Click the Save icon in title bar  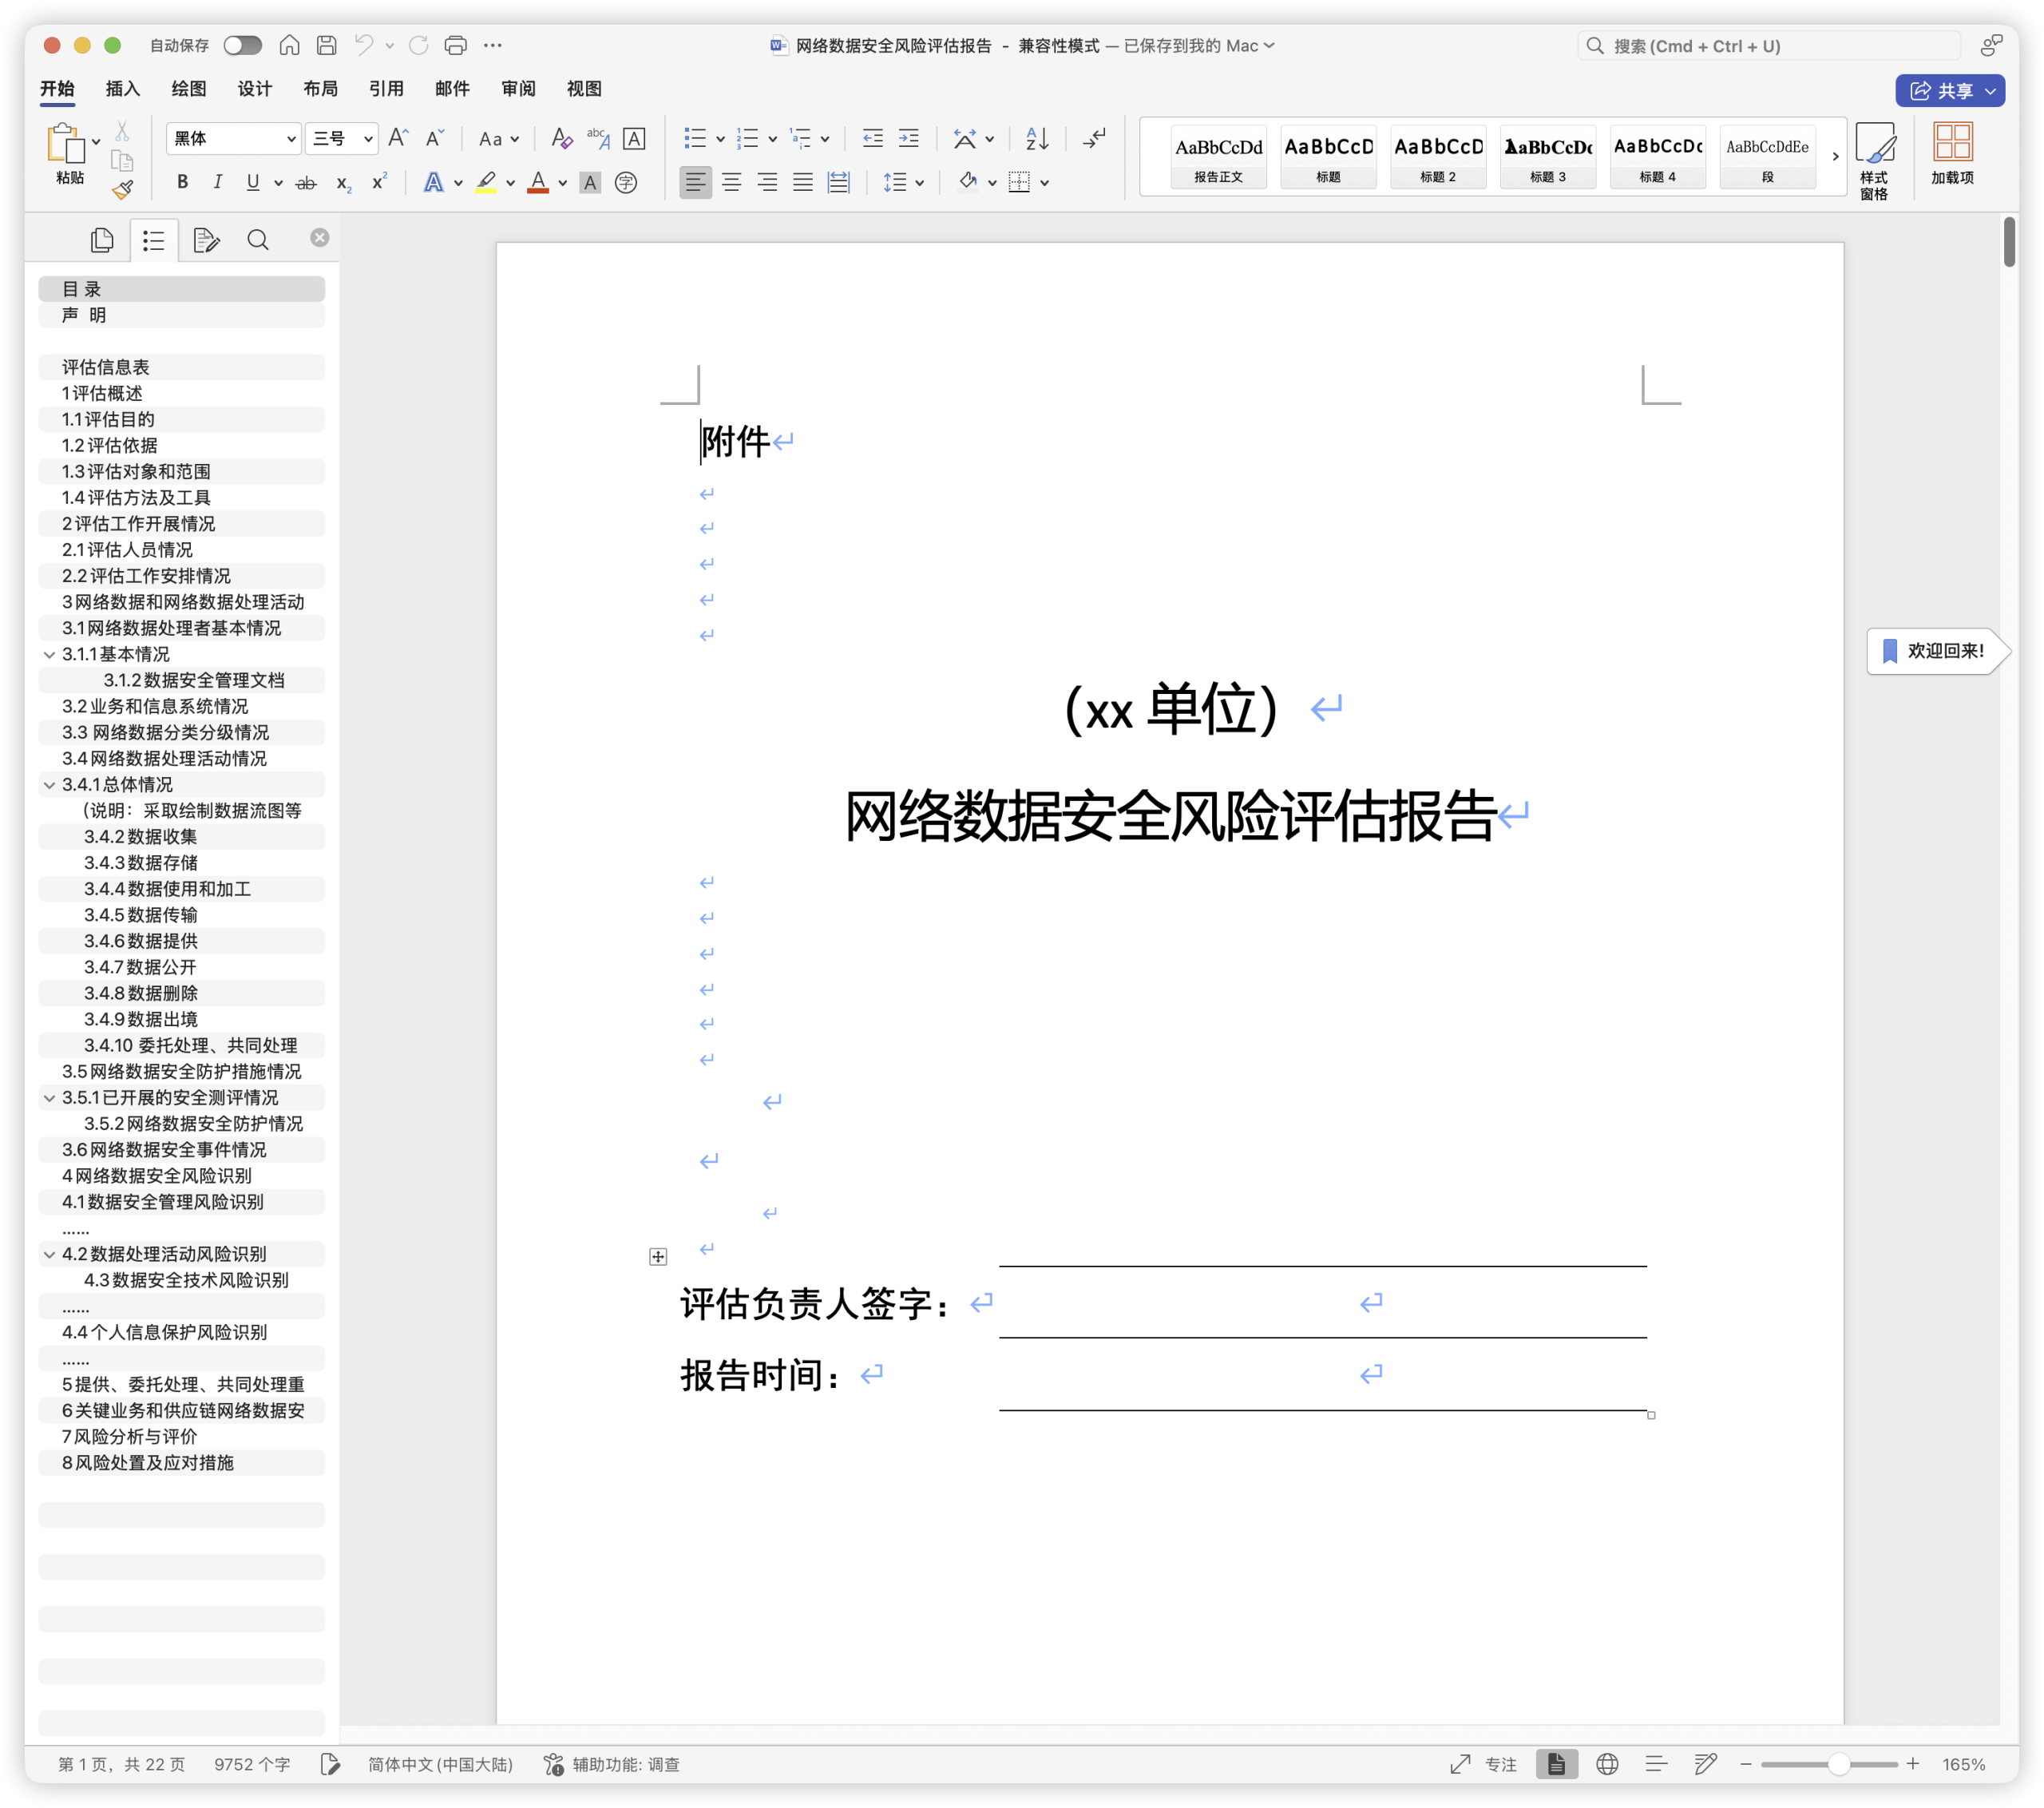(326, 45)
